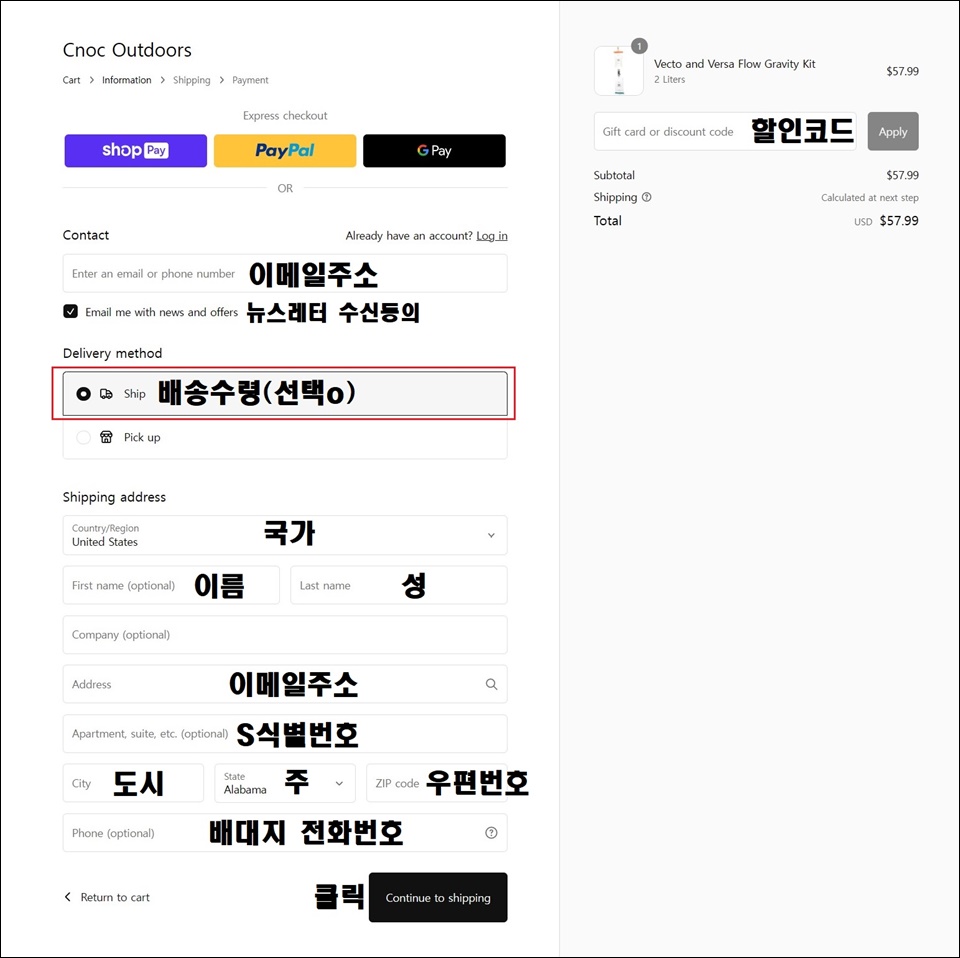Click the Shipping breadcrumb item
Screen dimensions: 960x958
(x=192, y=80)
